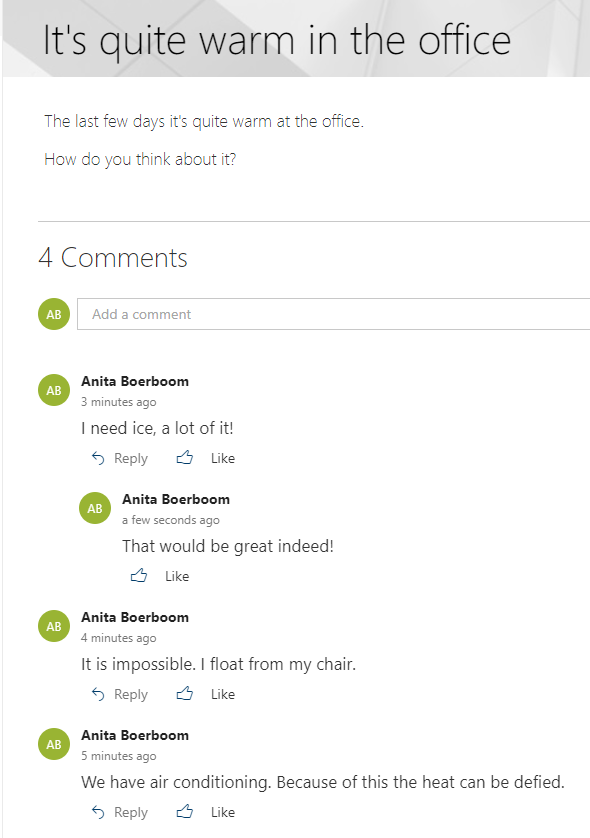
Task: Click the Reply text under "I need ice" comment
Action: (131, 459)
